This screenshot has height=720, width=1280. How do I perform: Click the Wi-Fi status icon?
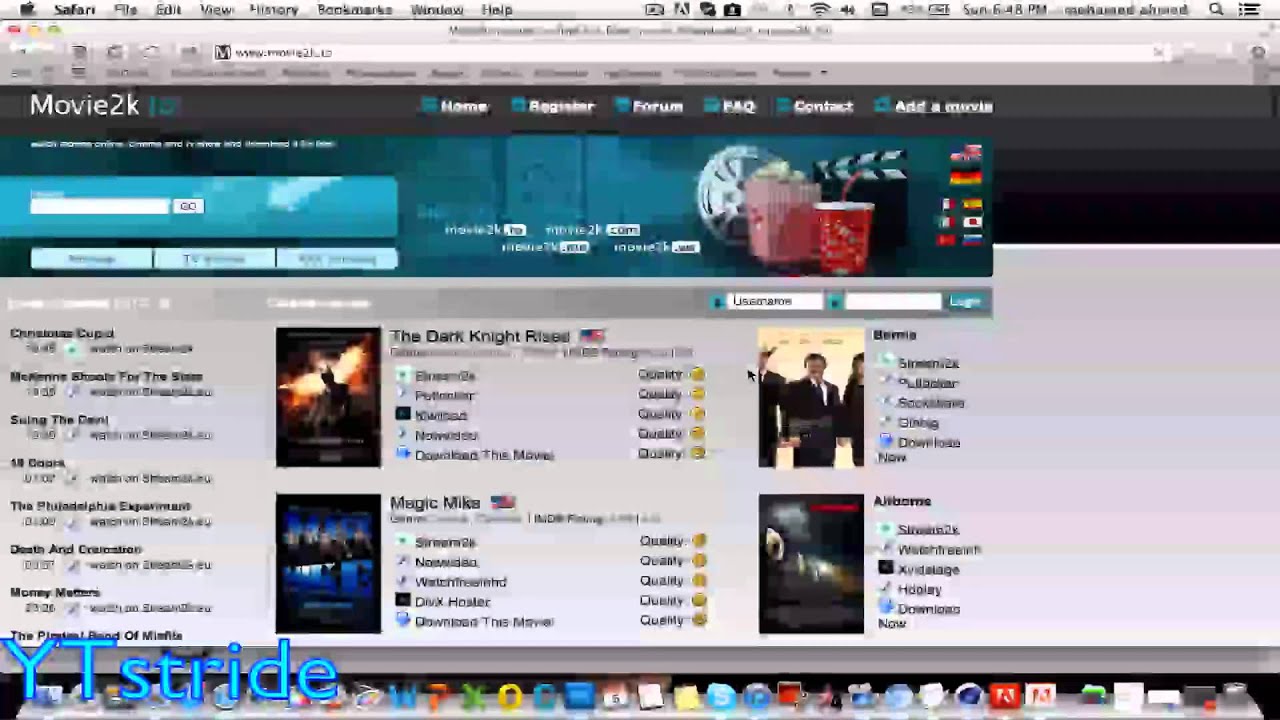821,10
